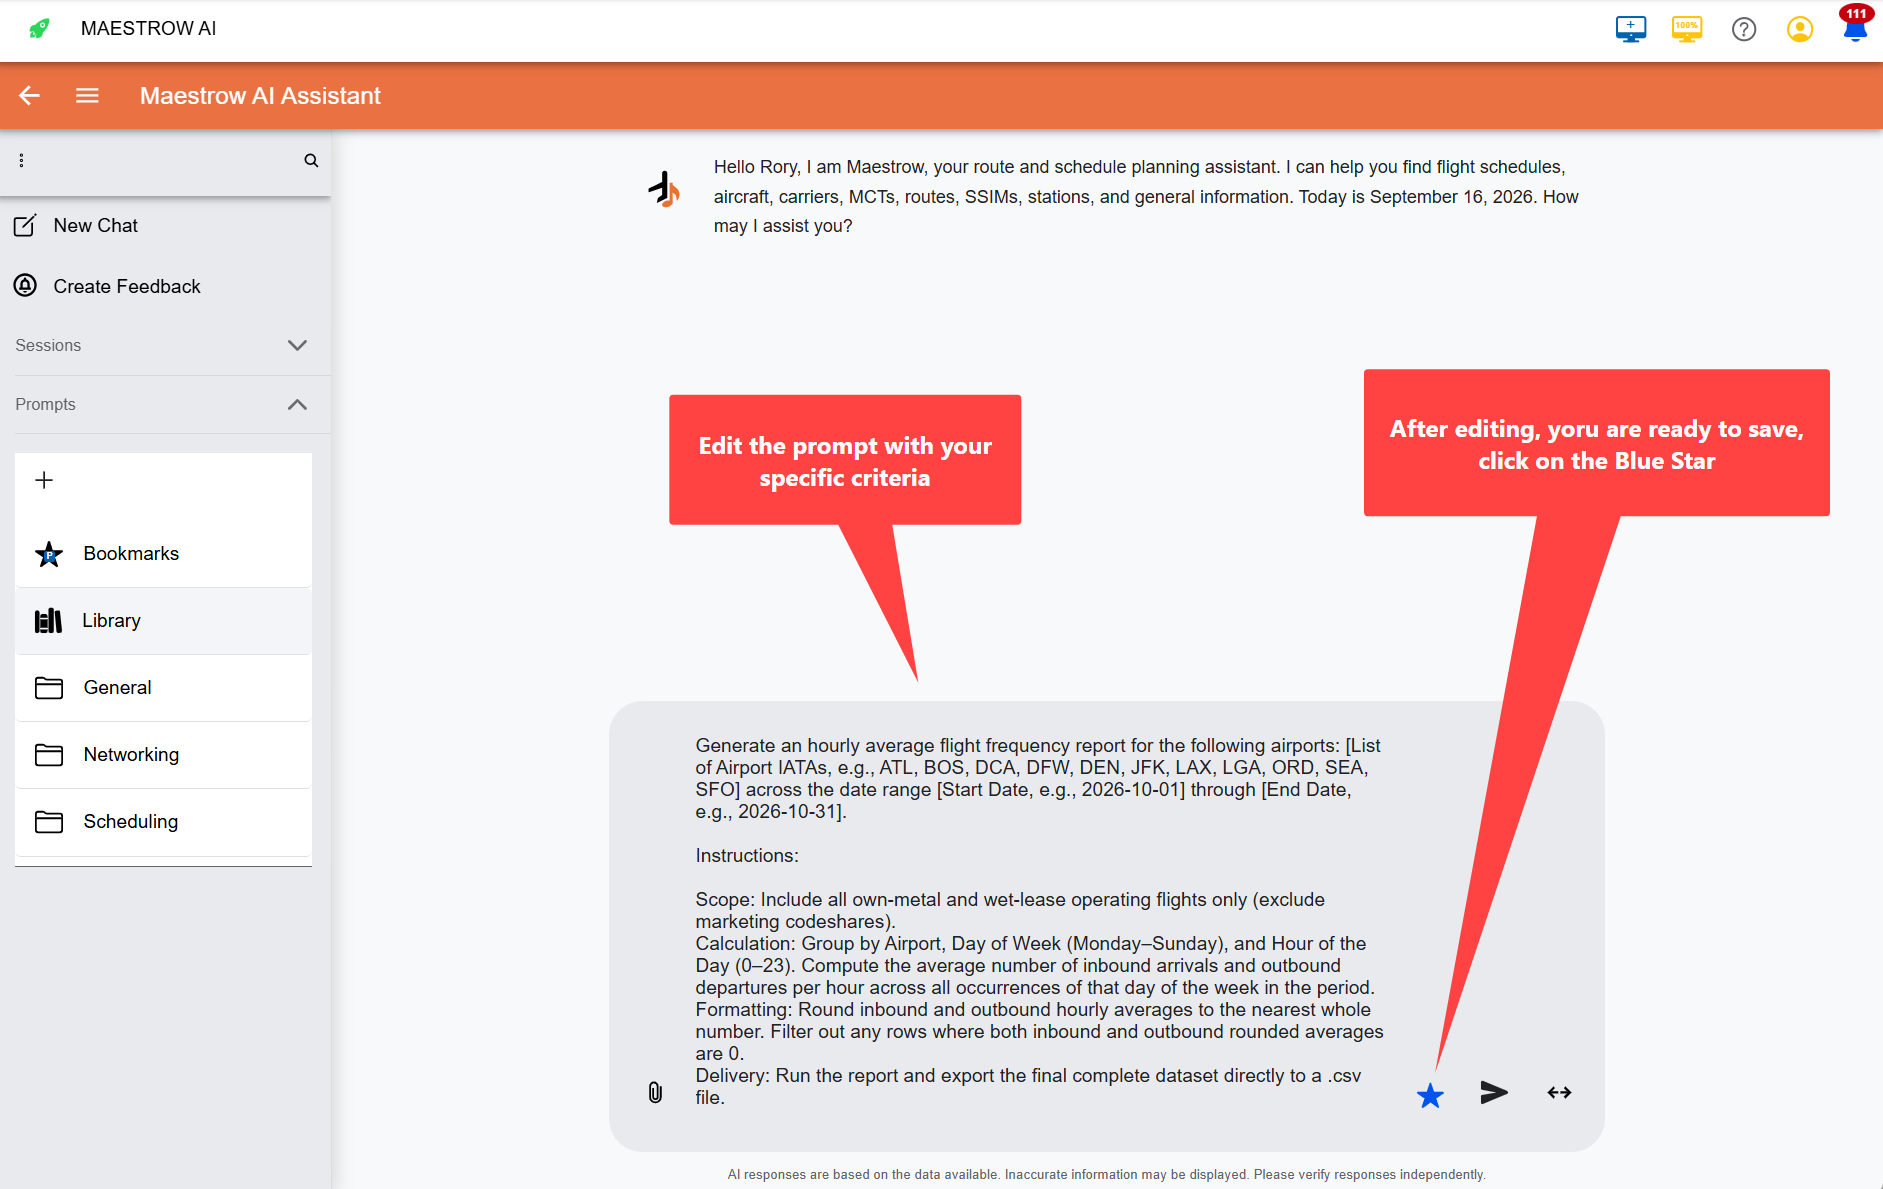Send the prompt with the arrow icon

[x=1494, y=1092]
